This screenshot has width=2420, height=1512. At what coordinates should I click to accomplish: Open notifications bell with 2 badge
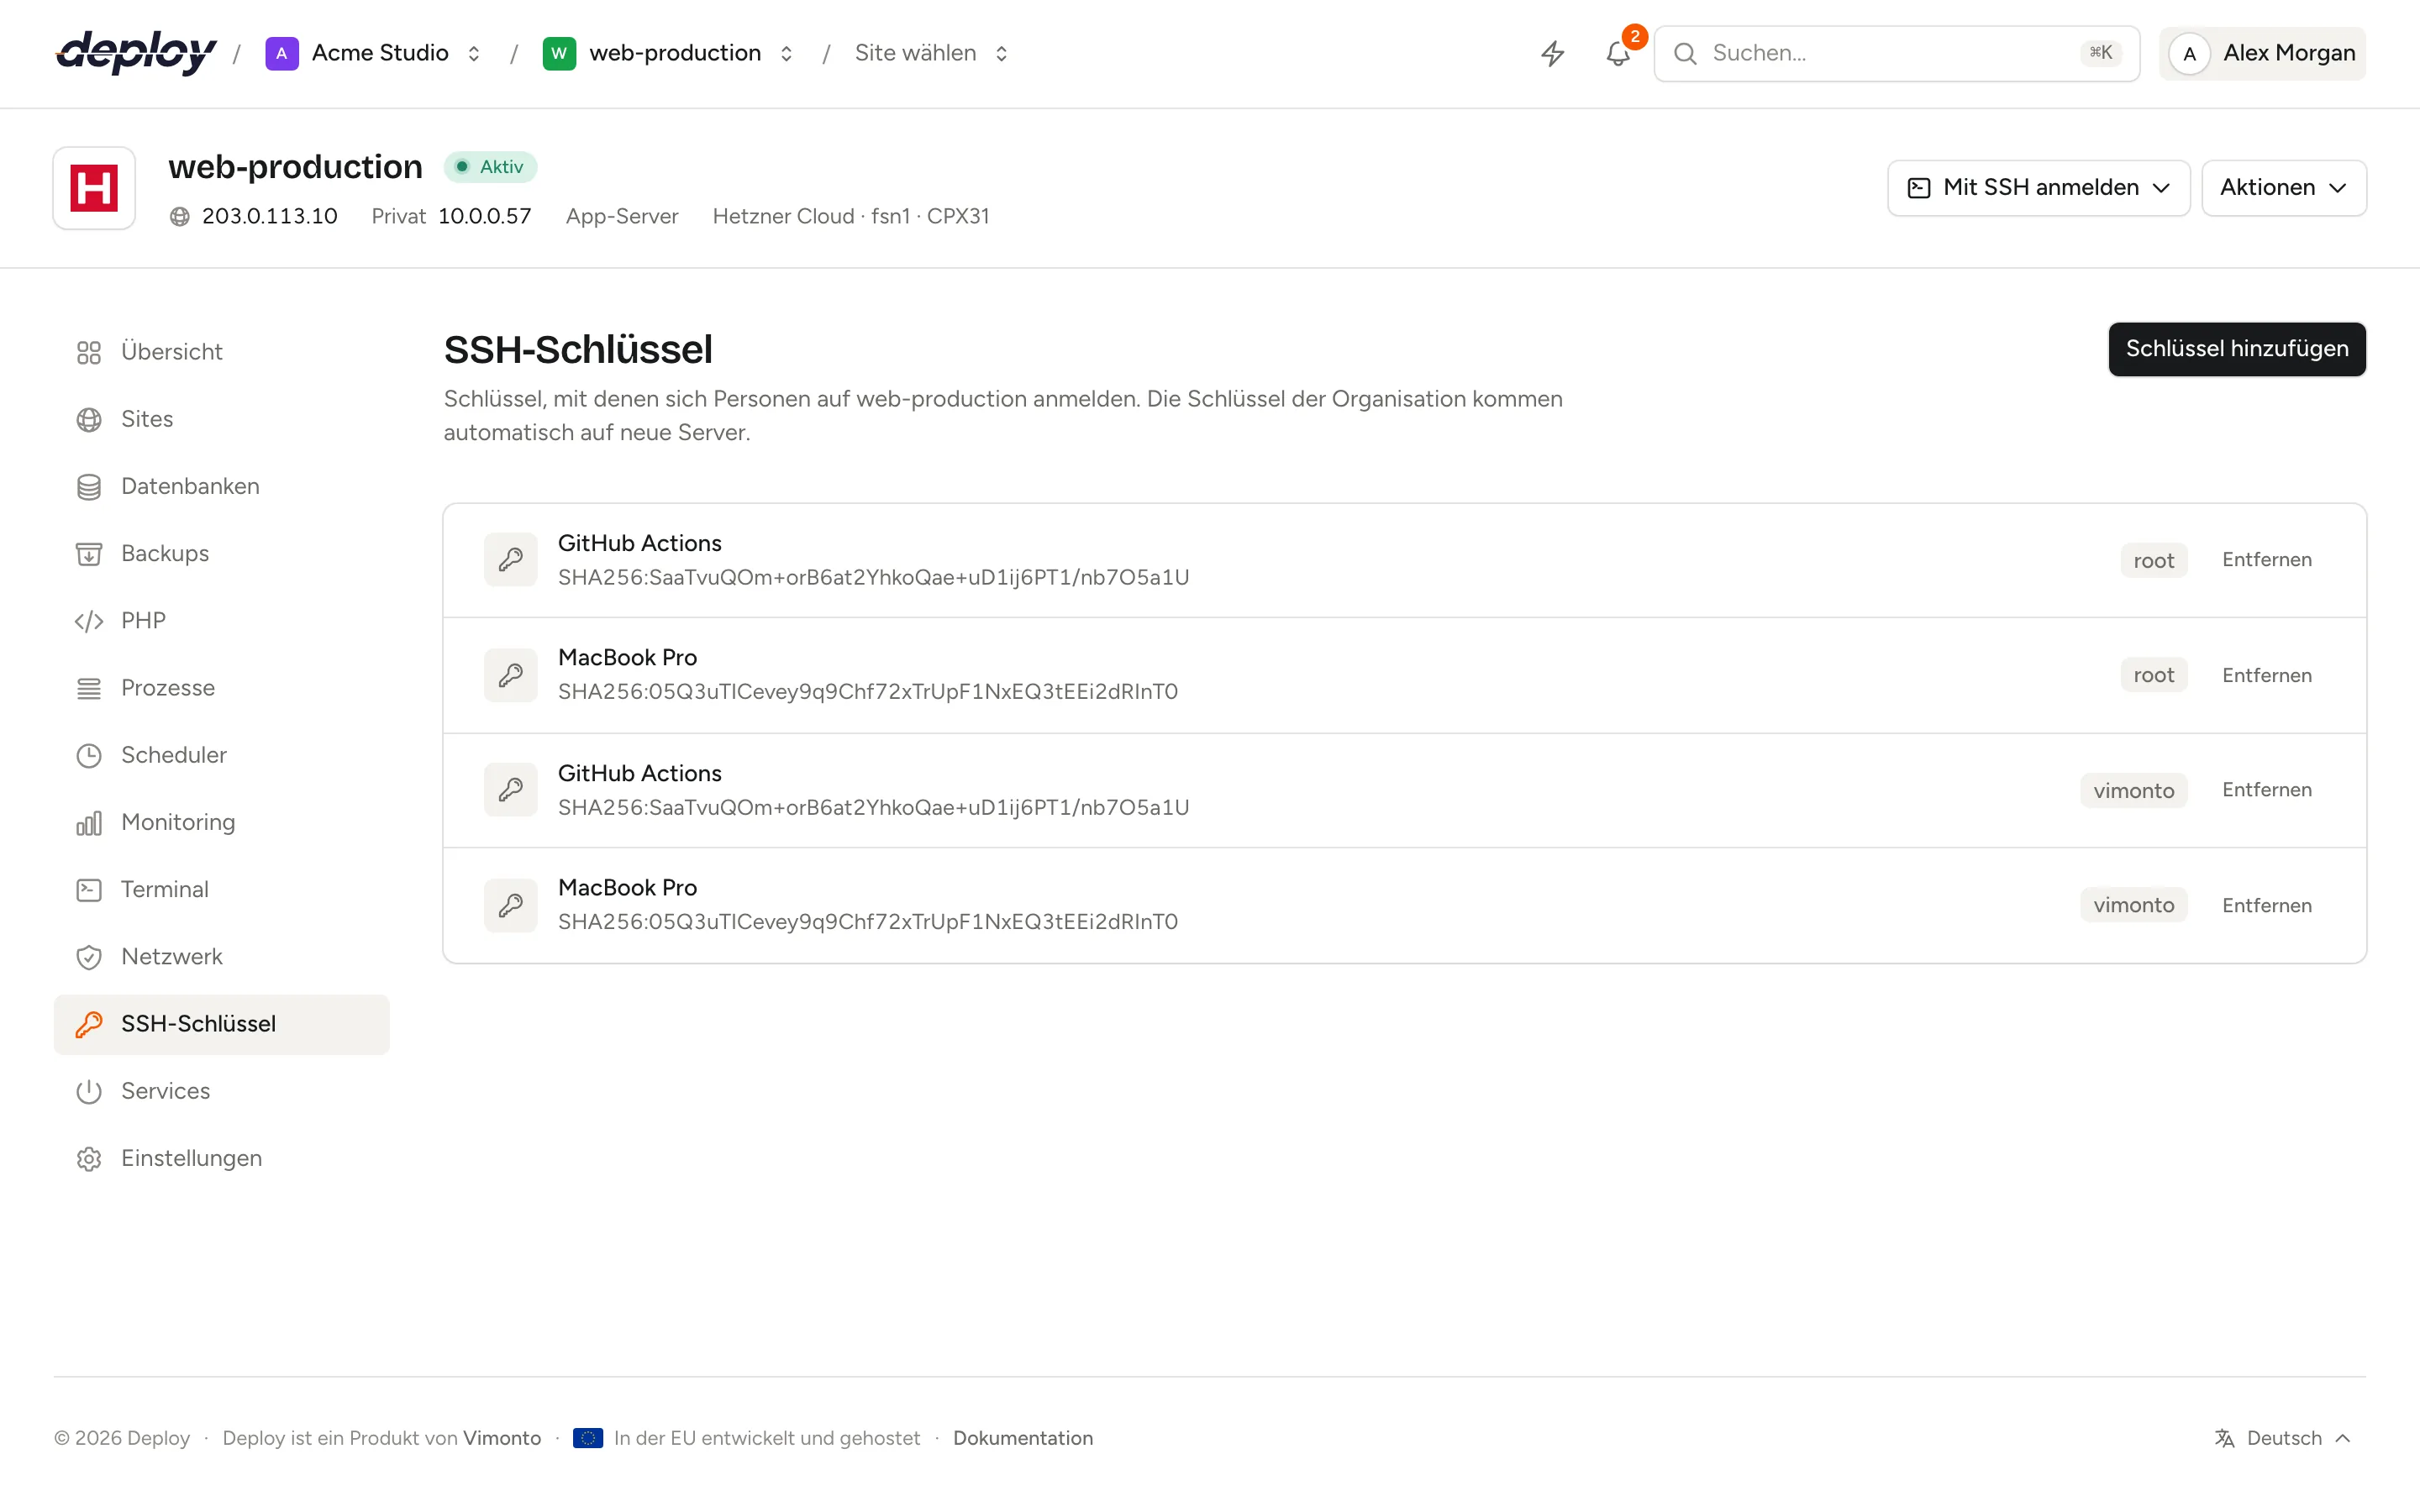1618,53
